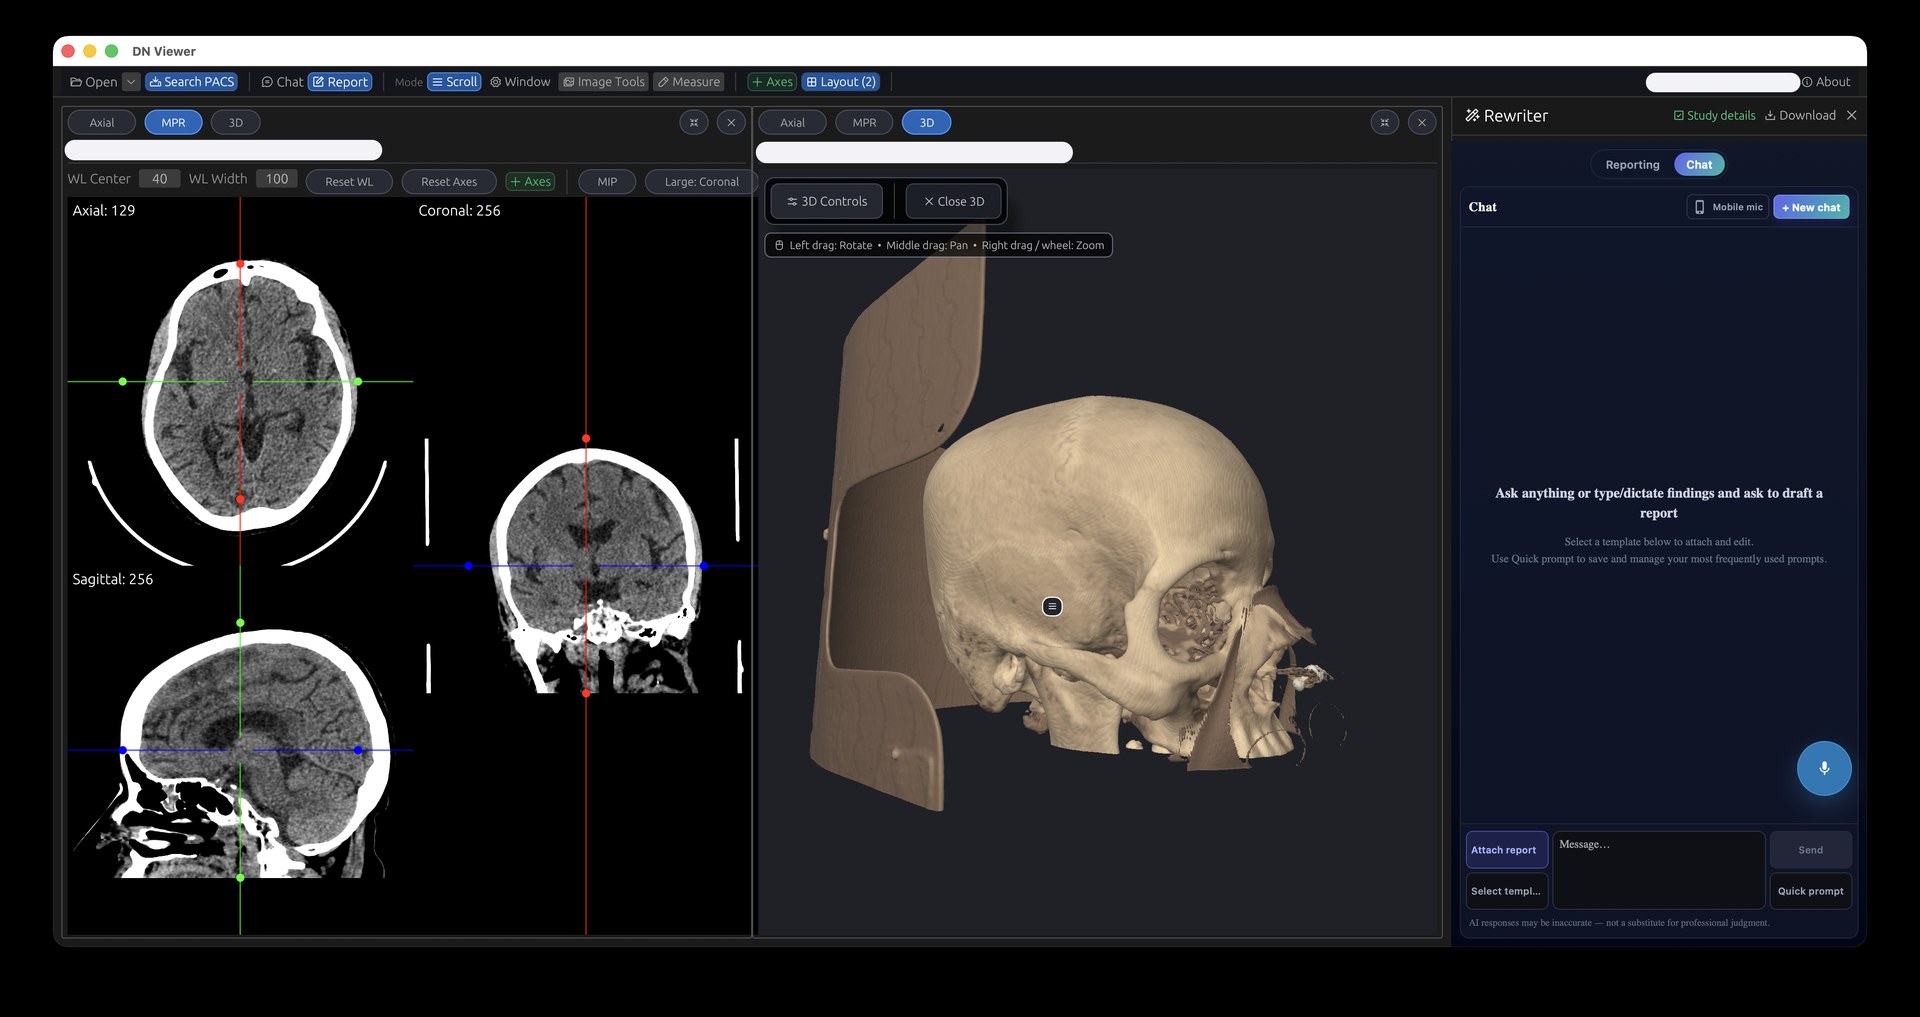1920x1017 pixels.
Task: Toggle the Chat panel from top toolbar
Action: [x=282, y=82]
